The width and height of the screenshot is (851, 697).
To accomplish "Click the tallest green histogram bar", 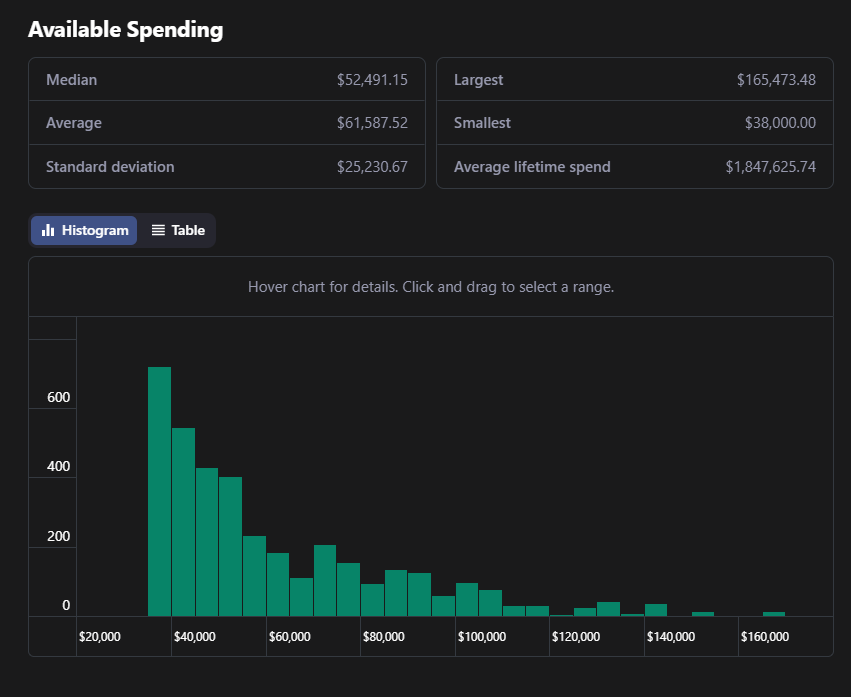I will [159, 490].
